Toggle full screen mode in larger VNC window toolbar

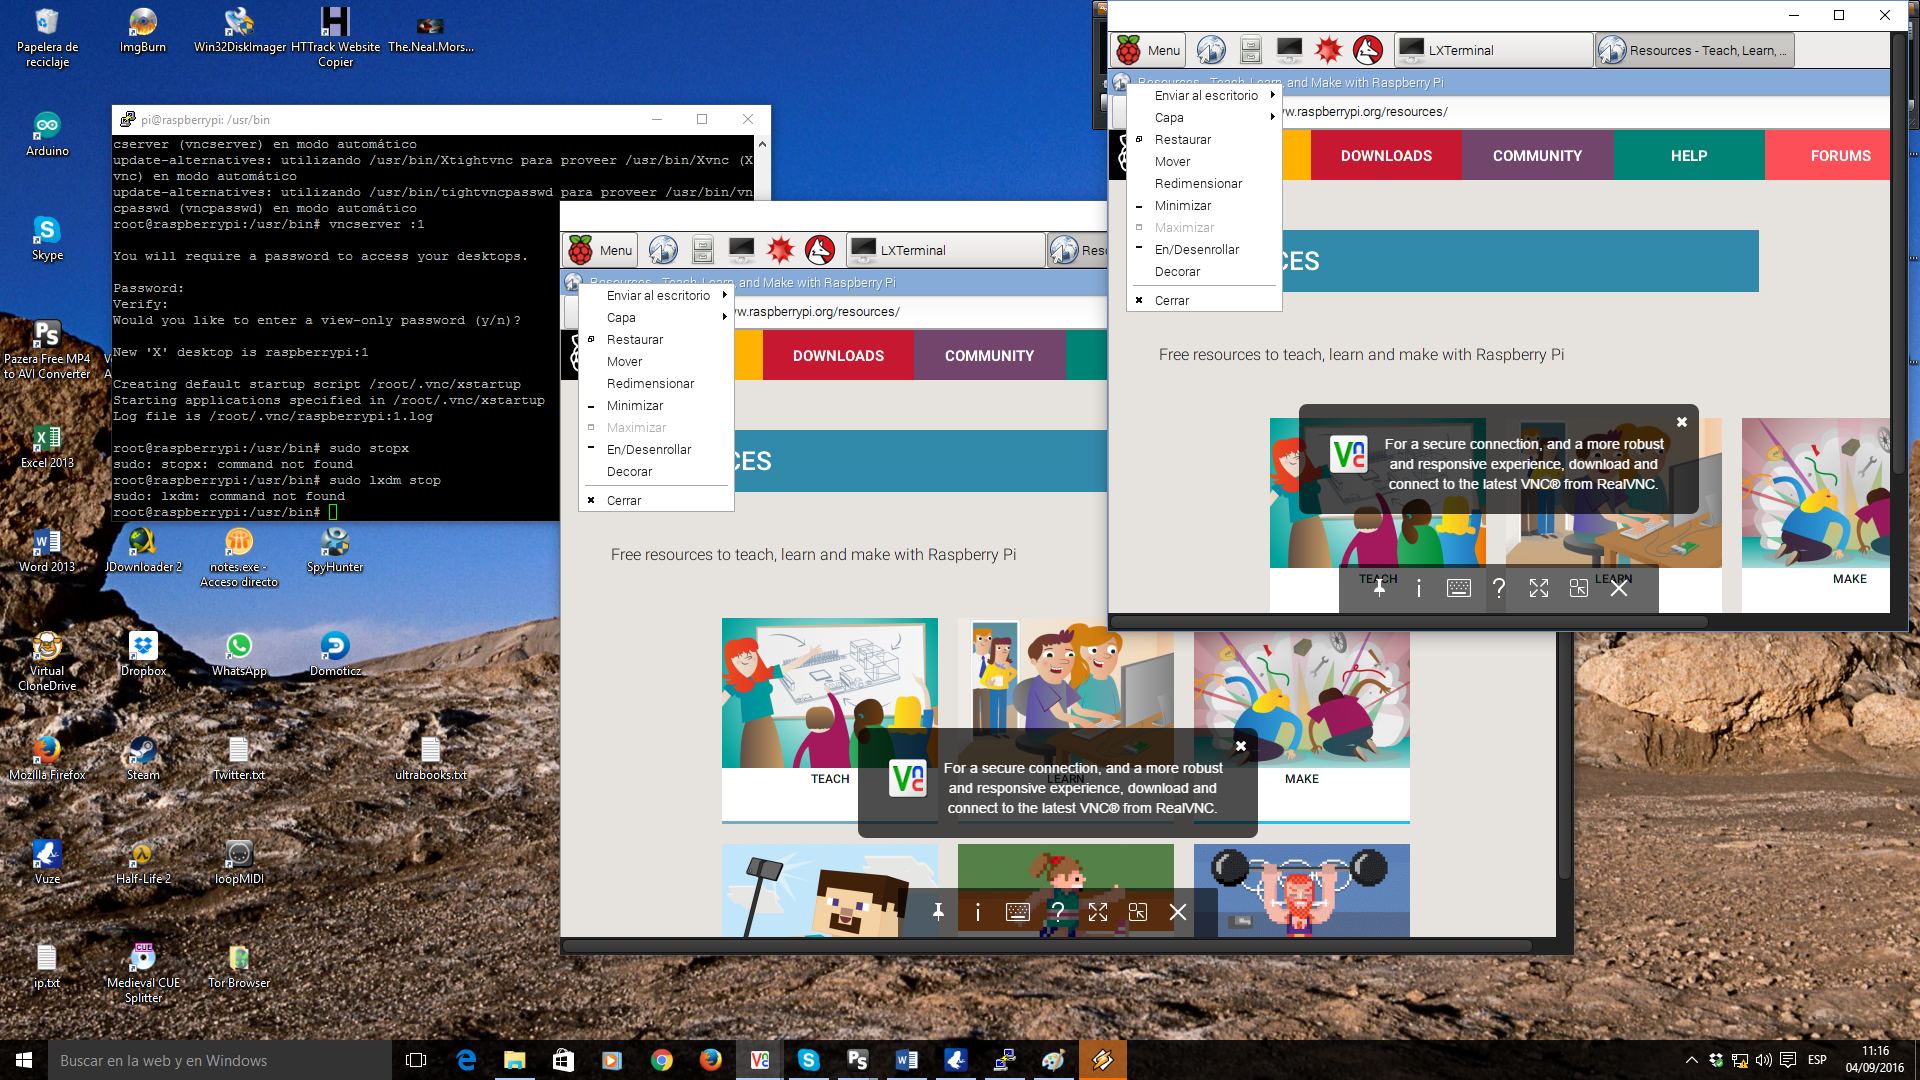pos(1098,912)
